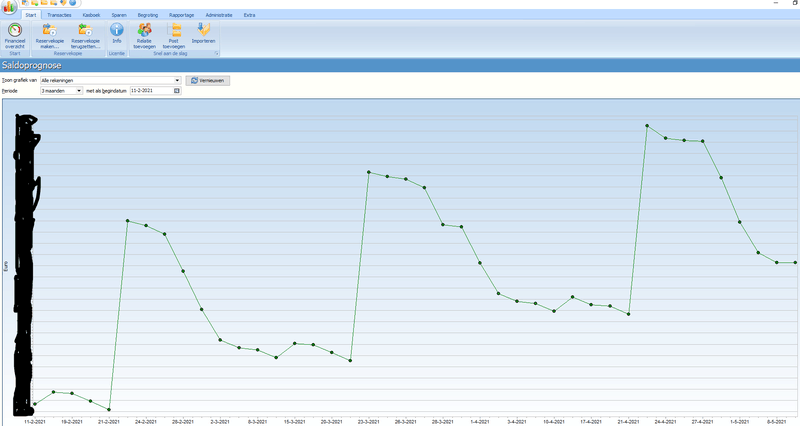Click the 1-4-2021 axis label
This screenshot has height=426, width=800.
[480, 422]
